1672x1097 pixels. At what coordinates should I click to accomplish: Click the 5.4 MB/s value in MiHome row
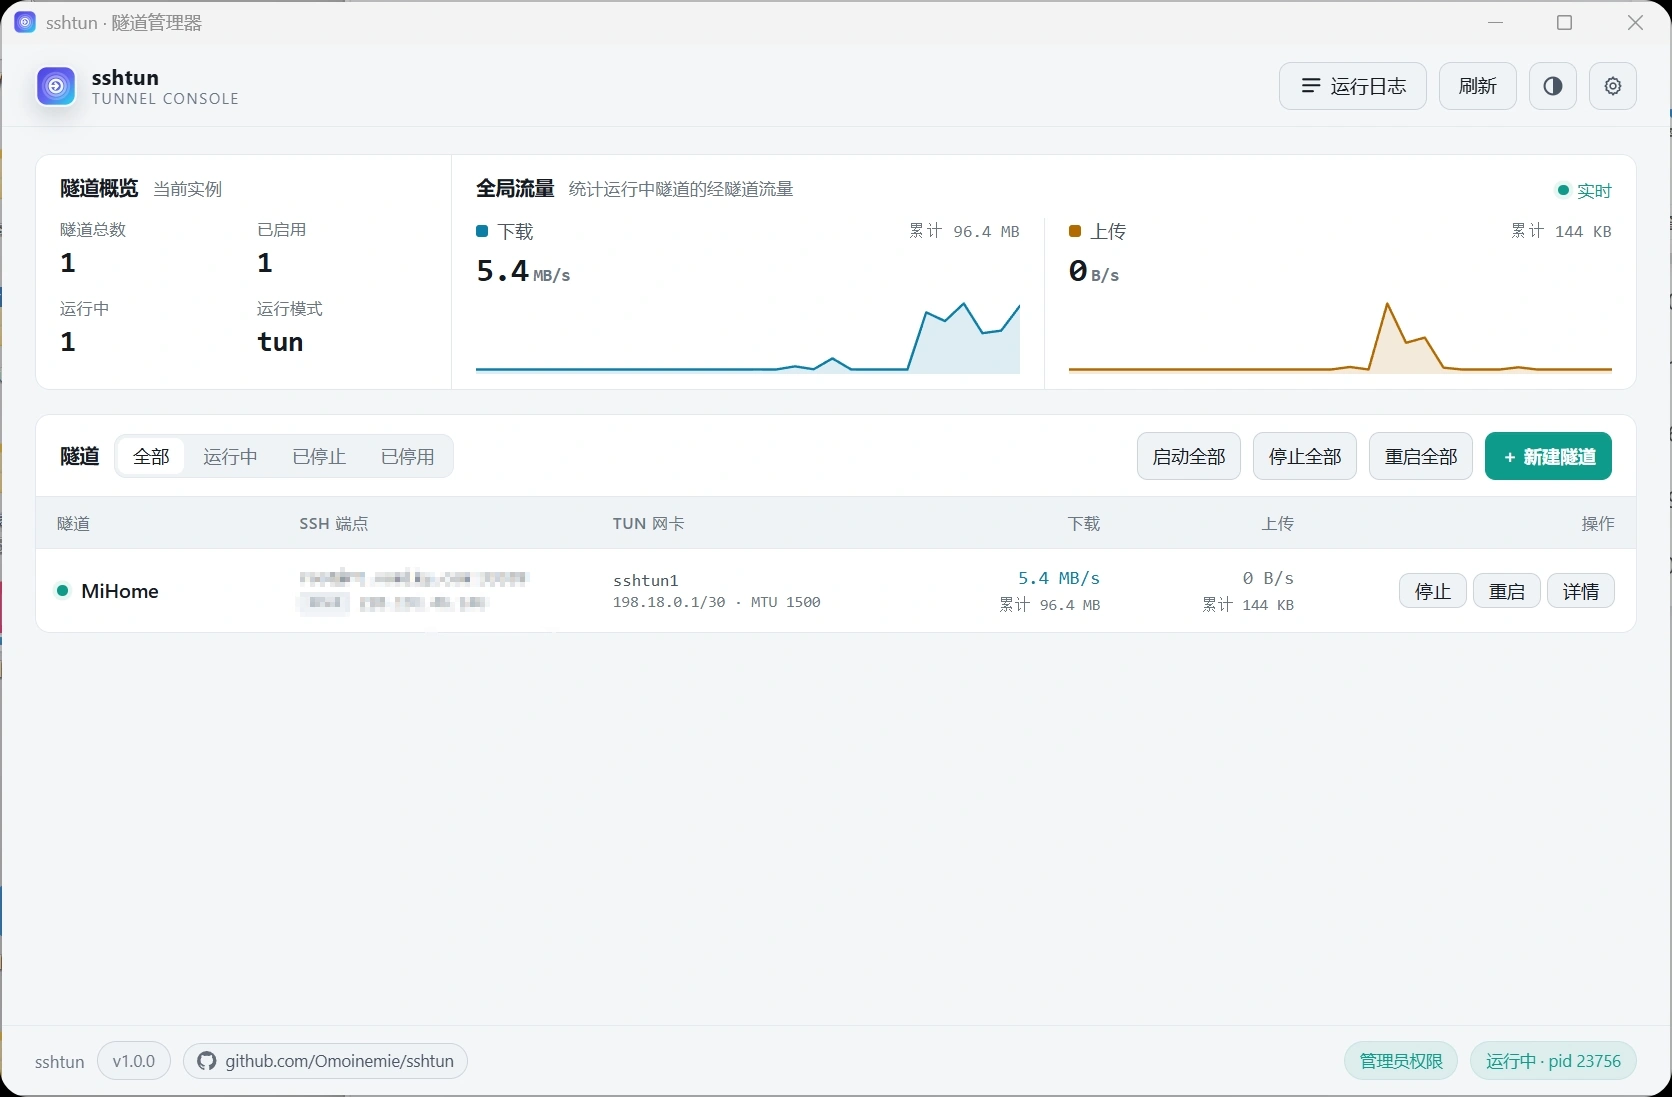(1059, 578)
